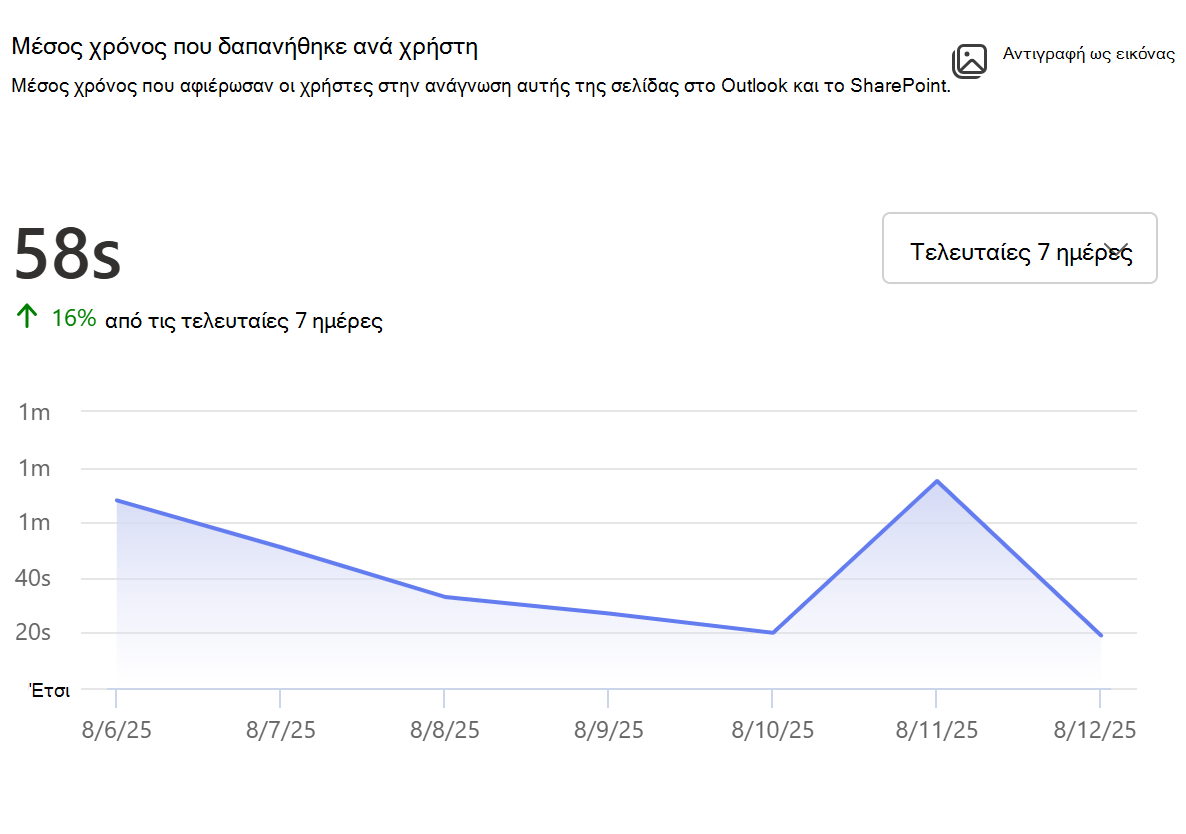Viewport: 1186px width, 834px height.
Task: Click the 20s y-axis label
Action: tap(33, 632)
